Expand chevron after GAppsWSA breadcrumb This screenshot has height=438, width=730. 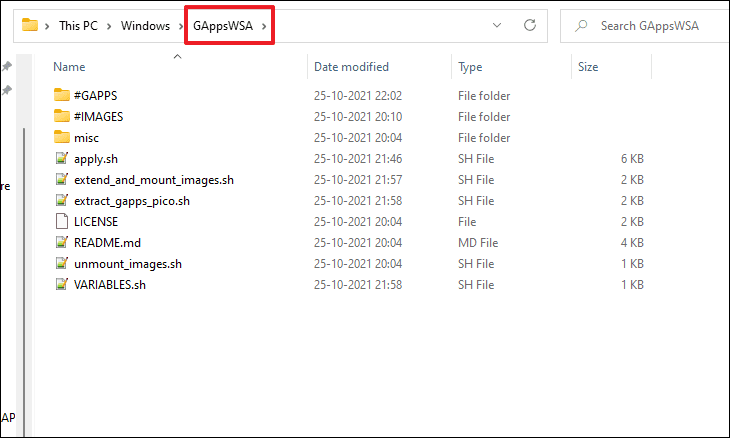pyautogui.click(x=264, y=26)
